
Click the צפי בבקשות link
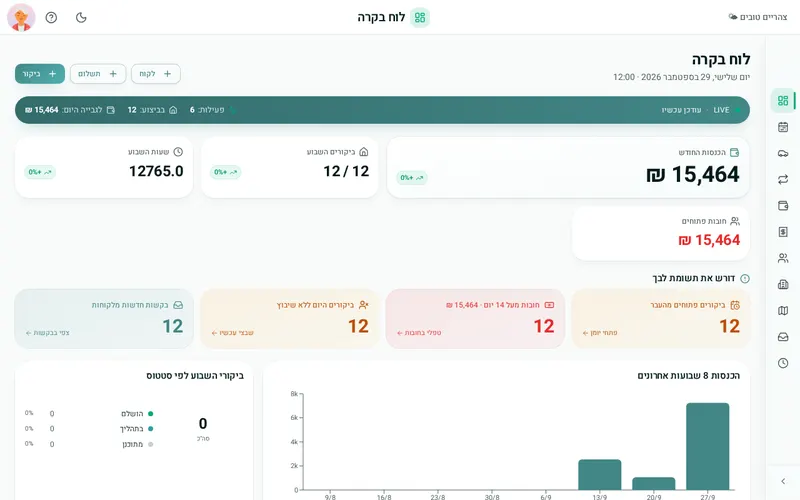pos(47,333)
